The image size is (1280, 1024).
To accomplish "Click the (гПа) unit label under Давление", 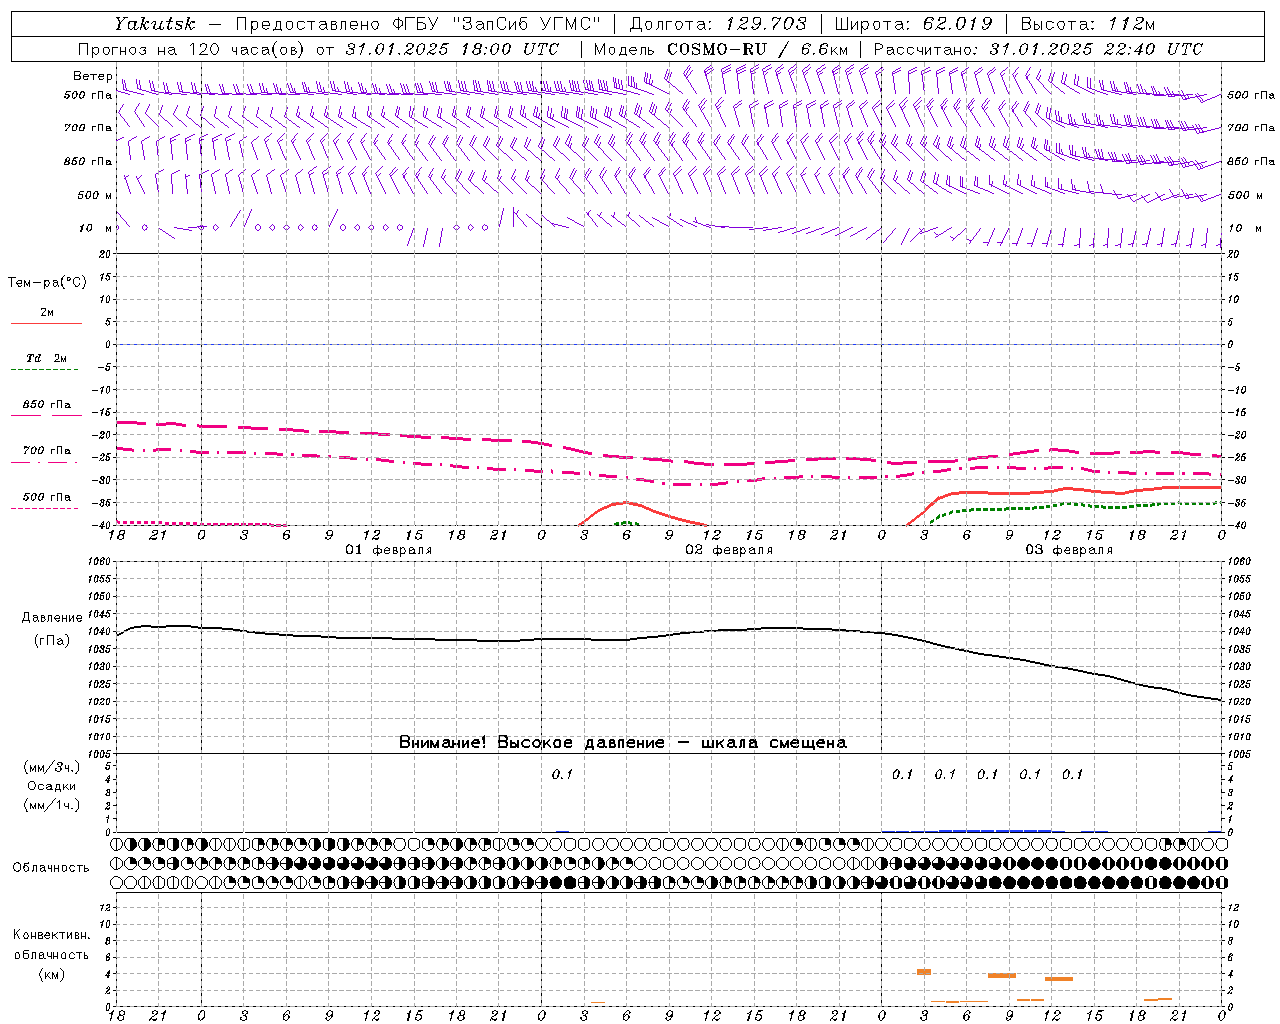I will [x=52, y=641].
